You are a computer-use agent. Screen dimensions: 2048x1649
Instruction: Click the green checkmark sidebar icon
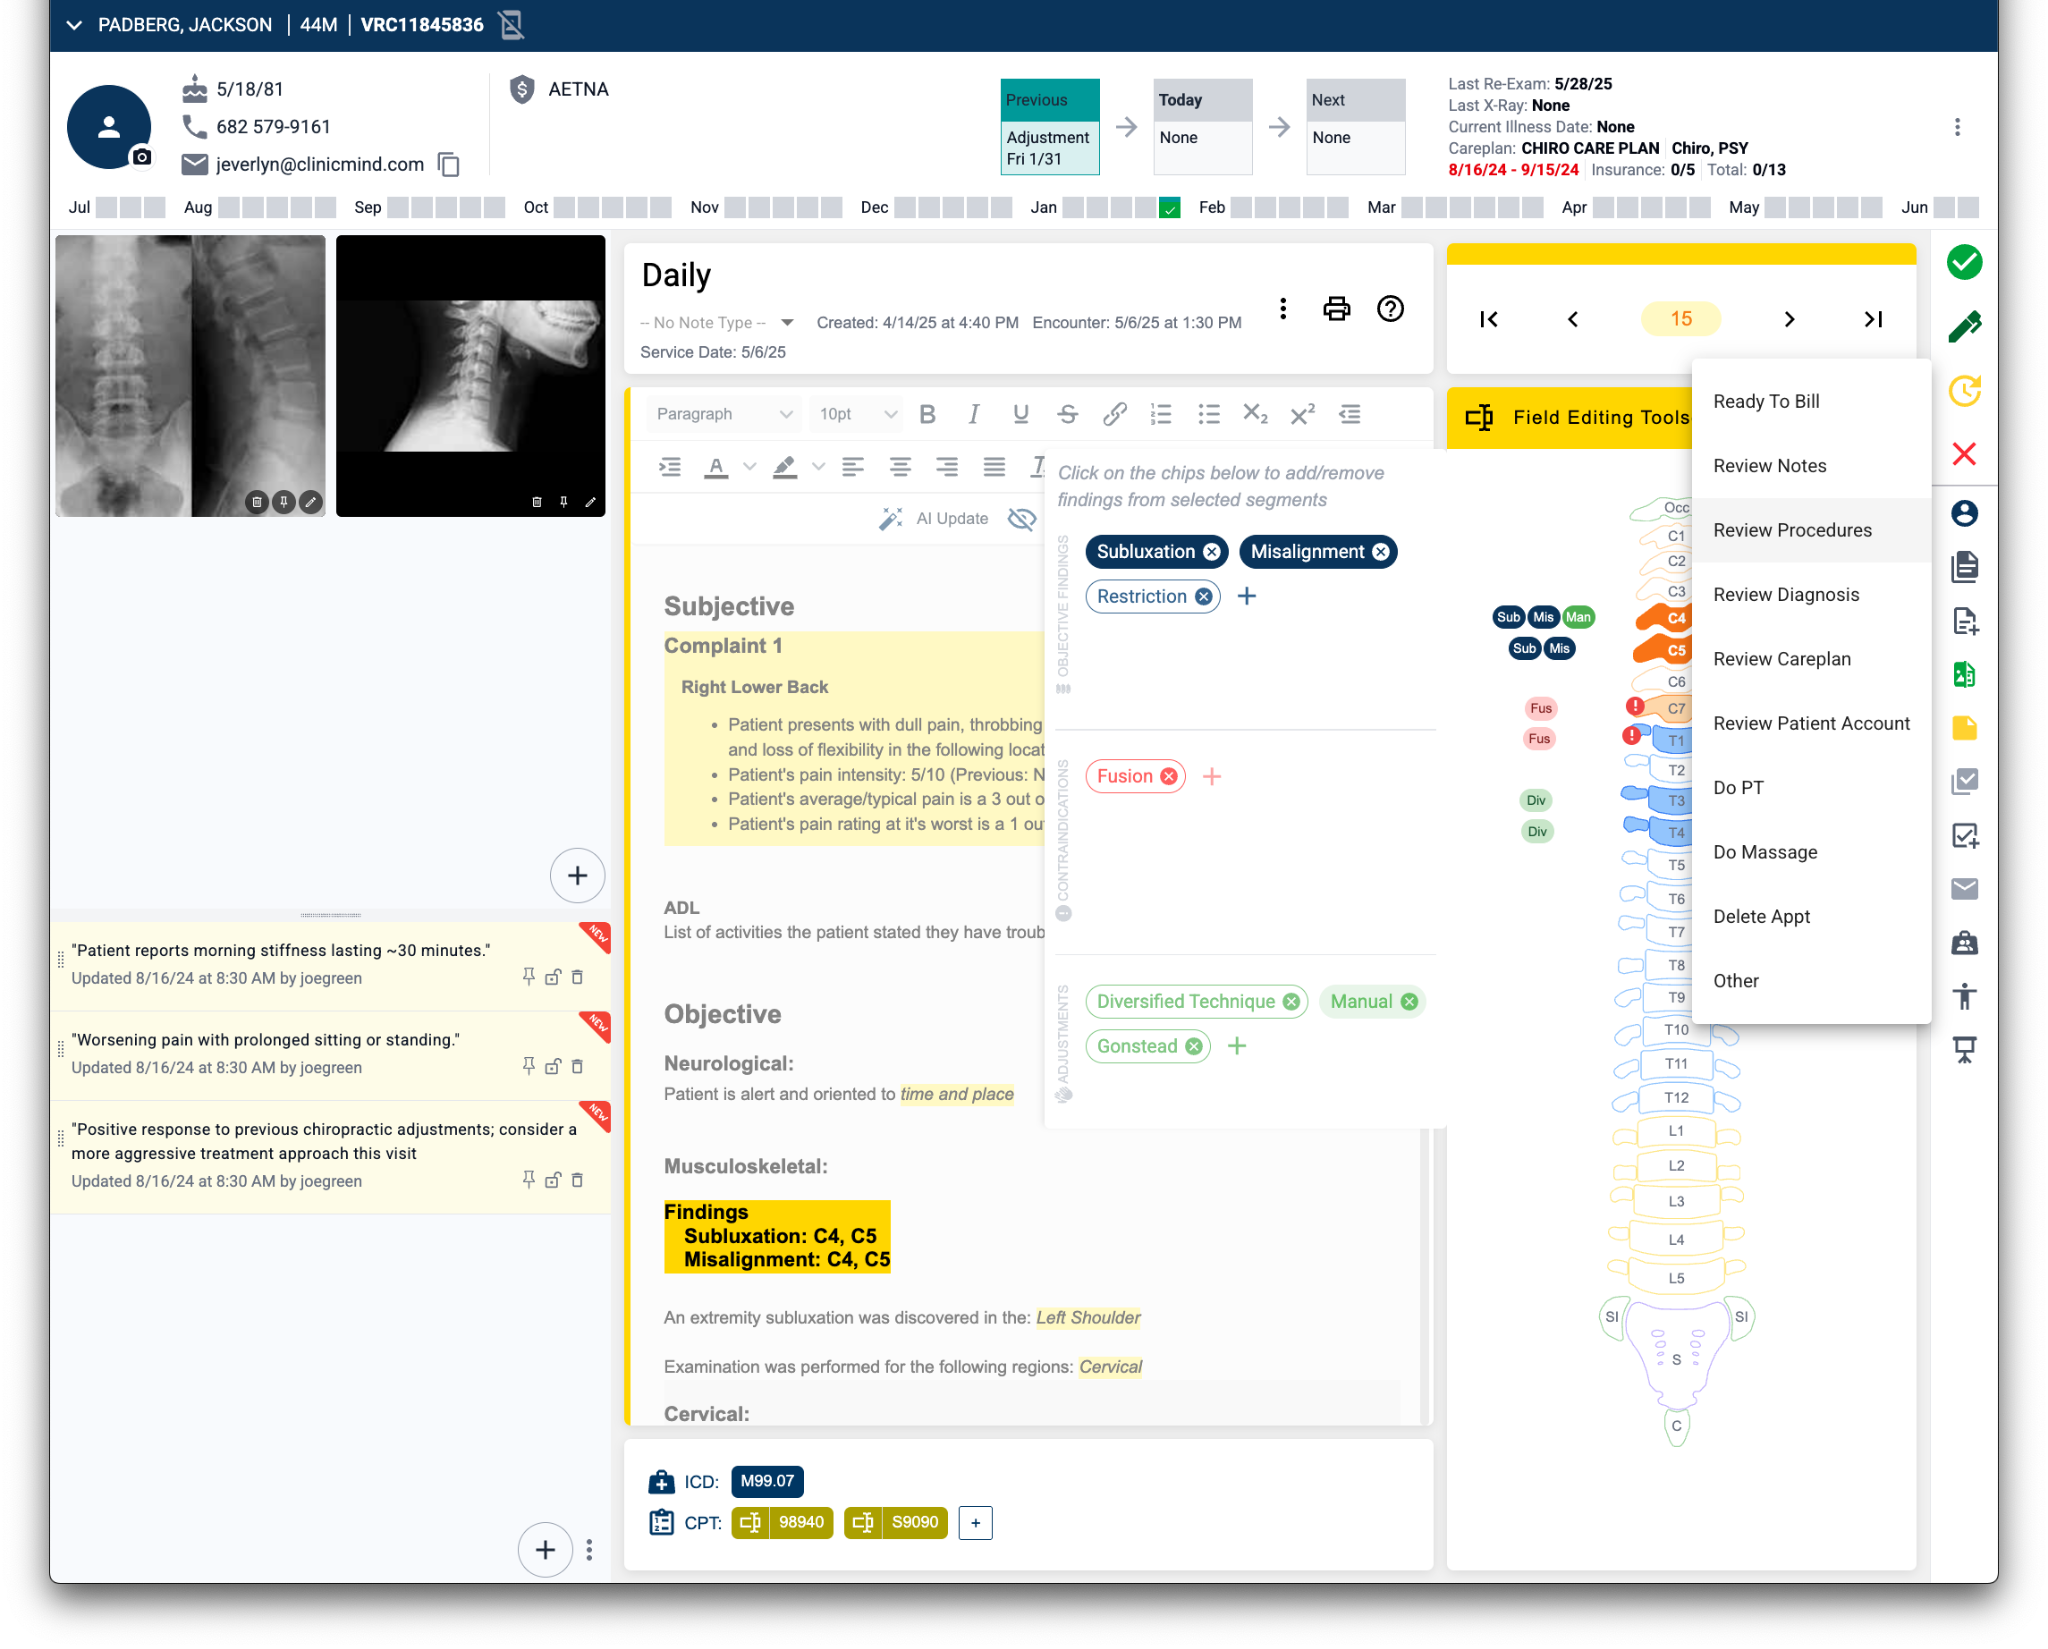1964,262
